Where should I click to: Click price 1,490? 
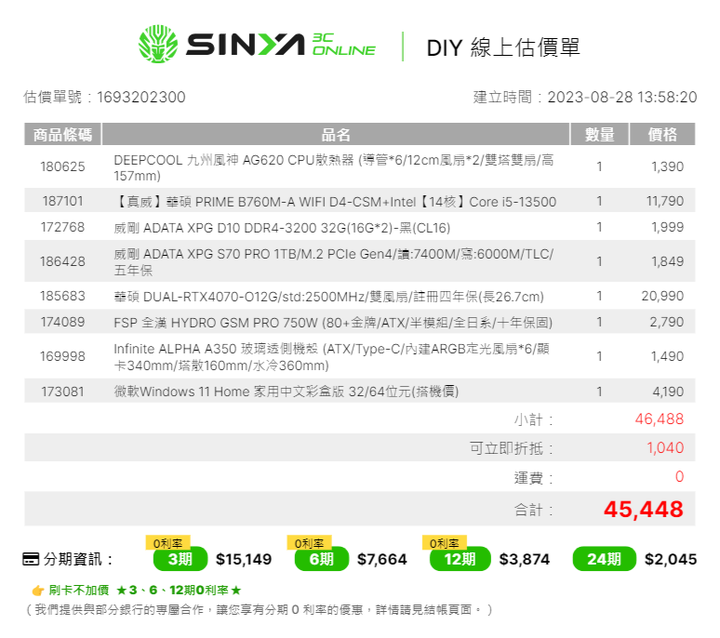(x=668, y=357)
